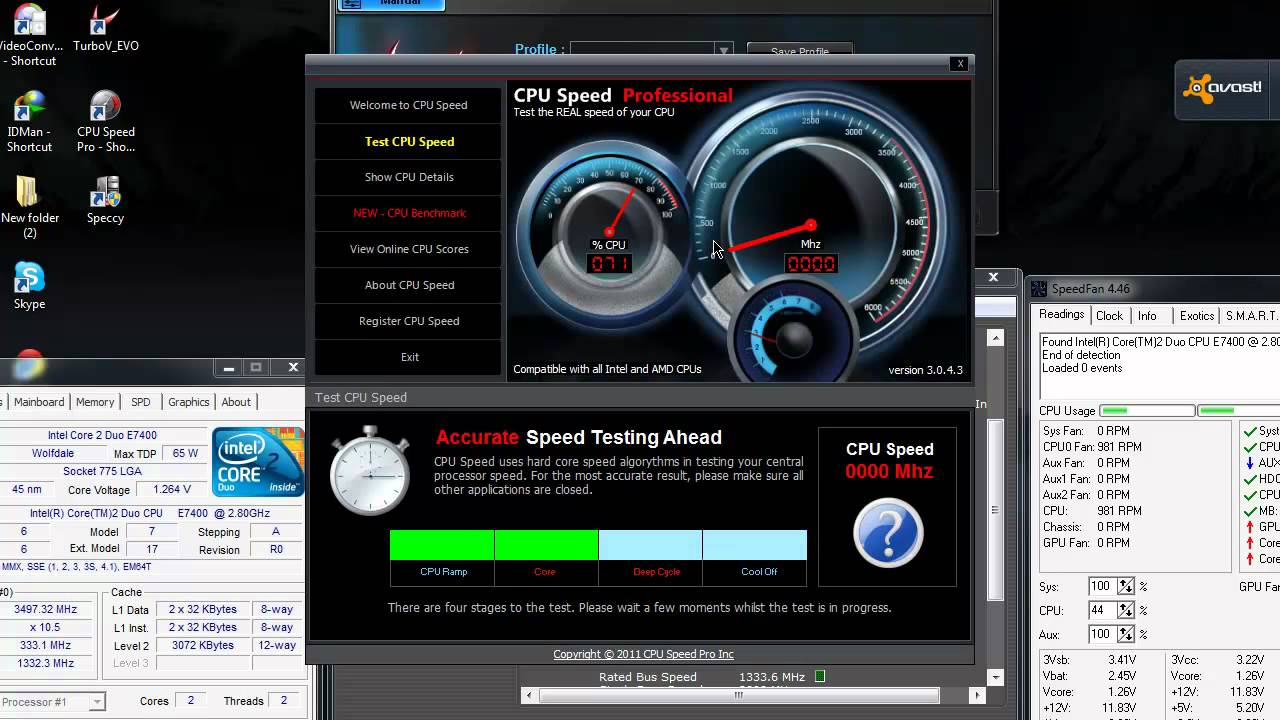Launch the Skype desktop icon
The width and height of the screenshot is (1280, 720).
[29, 286]
